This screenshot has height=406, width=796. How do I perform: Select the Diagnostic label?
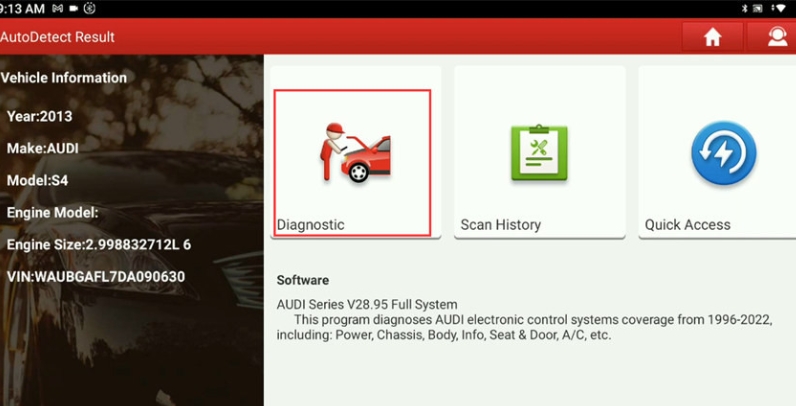point(310,225)
